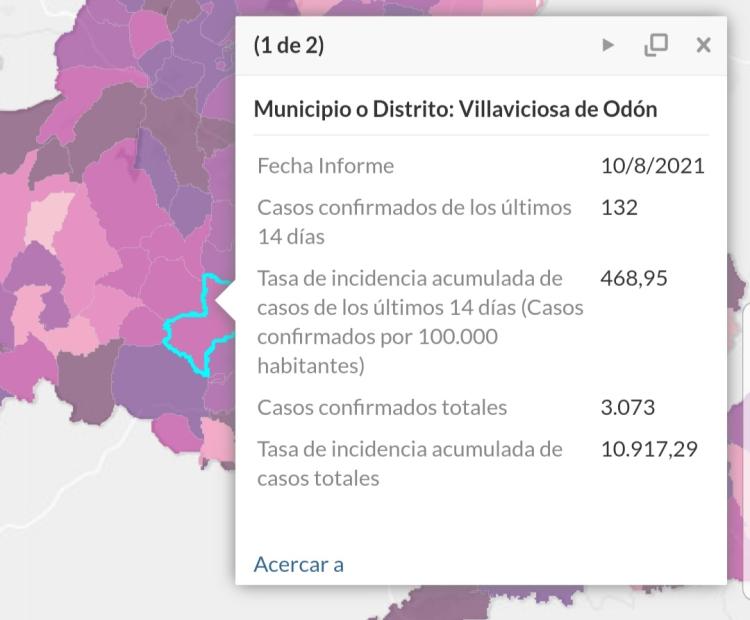Open the 'Acercar a' zoom link

(x=298, y=565)
